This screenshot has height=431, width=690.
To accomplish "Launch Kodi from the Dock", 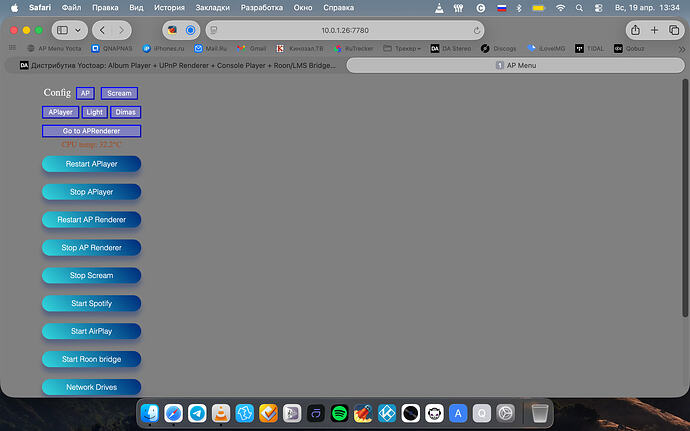I will pyautogui.click(x=387, y=413).
